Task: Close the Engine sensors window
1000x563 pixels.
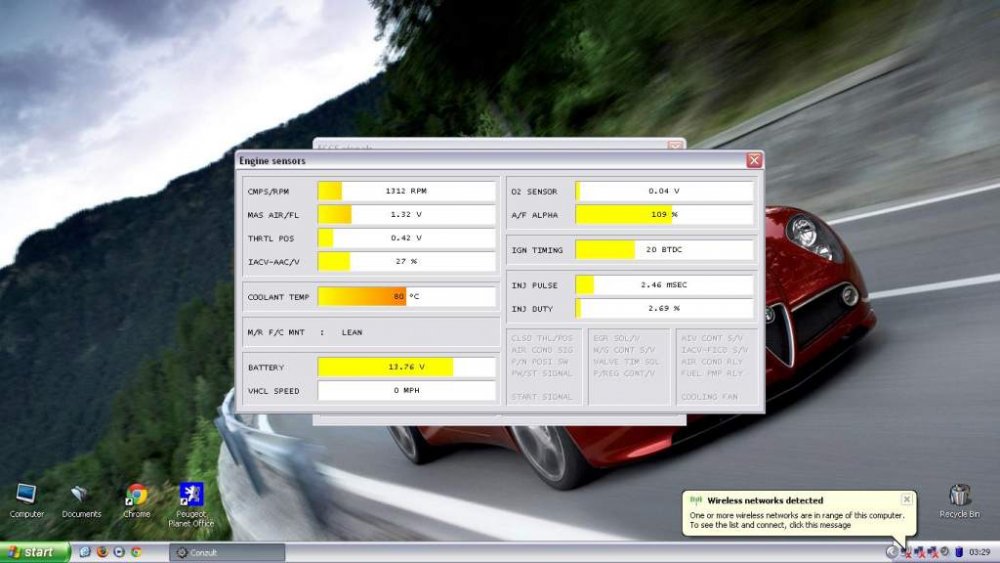Action: click(753, 160)
